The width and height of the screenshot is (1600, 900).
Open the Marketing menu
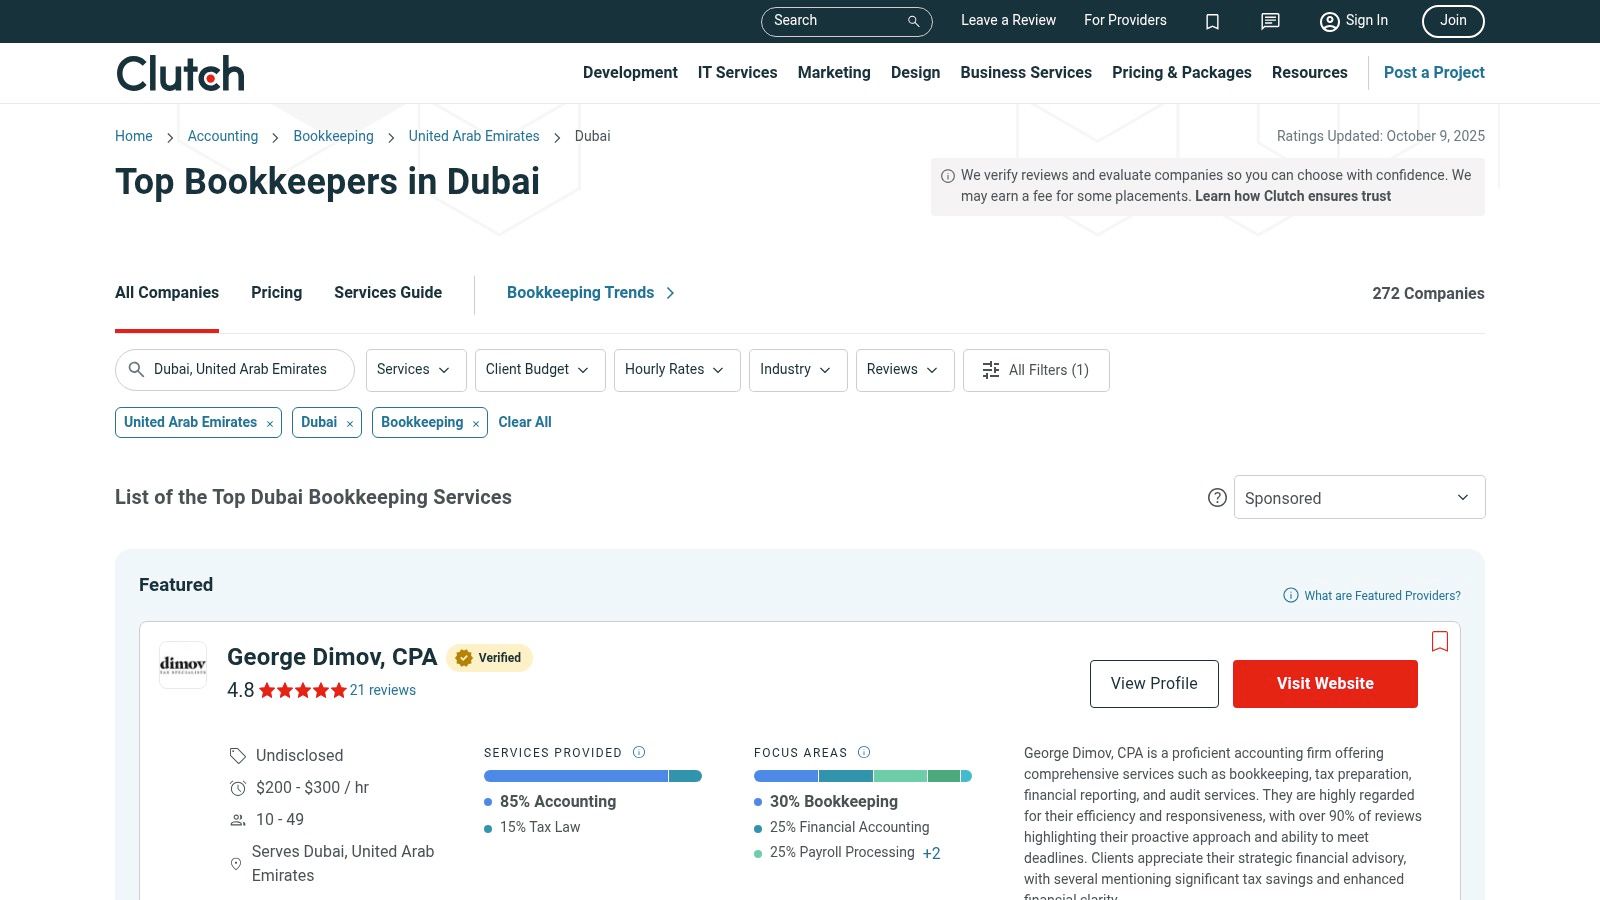pos(834,72)
